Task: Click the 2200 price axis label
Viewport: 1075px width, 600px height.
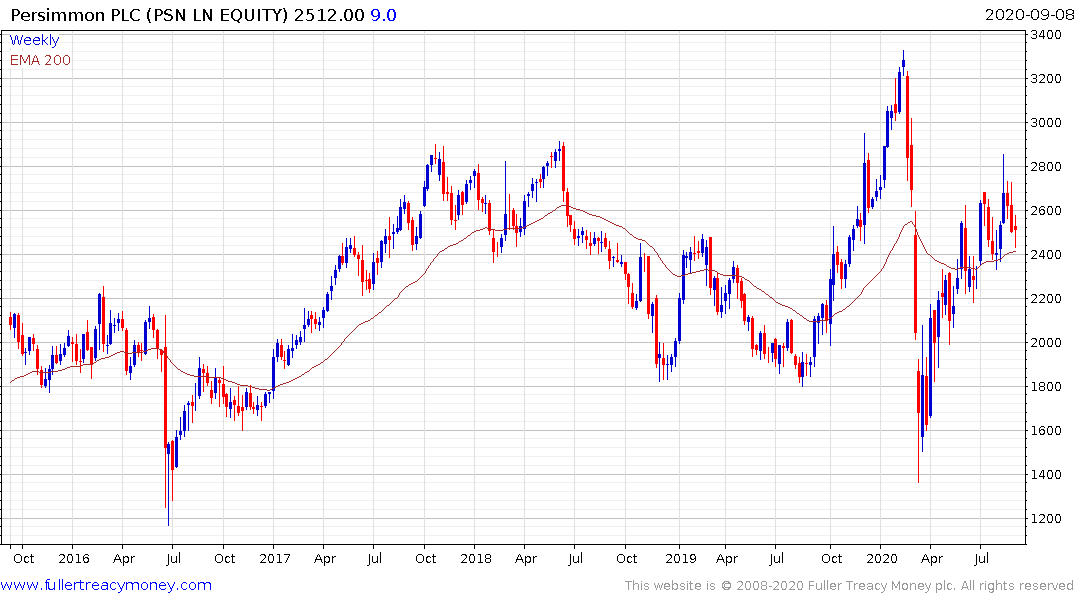Action: (1046, 298)
